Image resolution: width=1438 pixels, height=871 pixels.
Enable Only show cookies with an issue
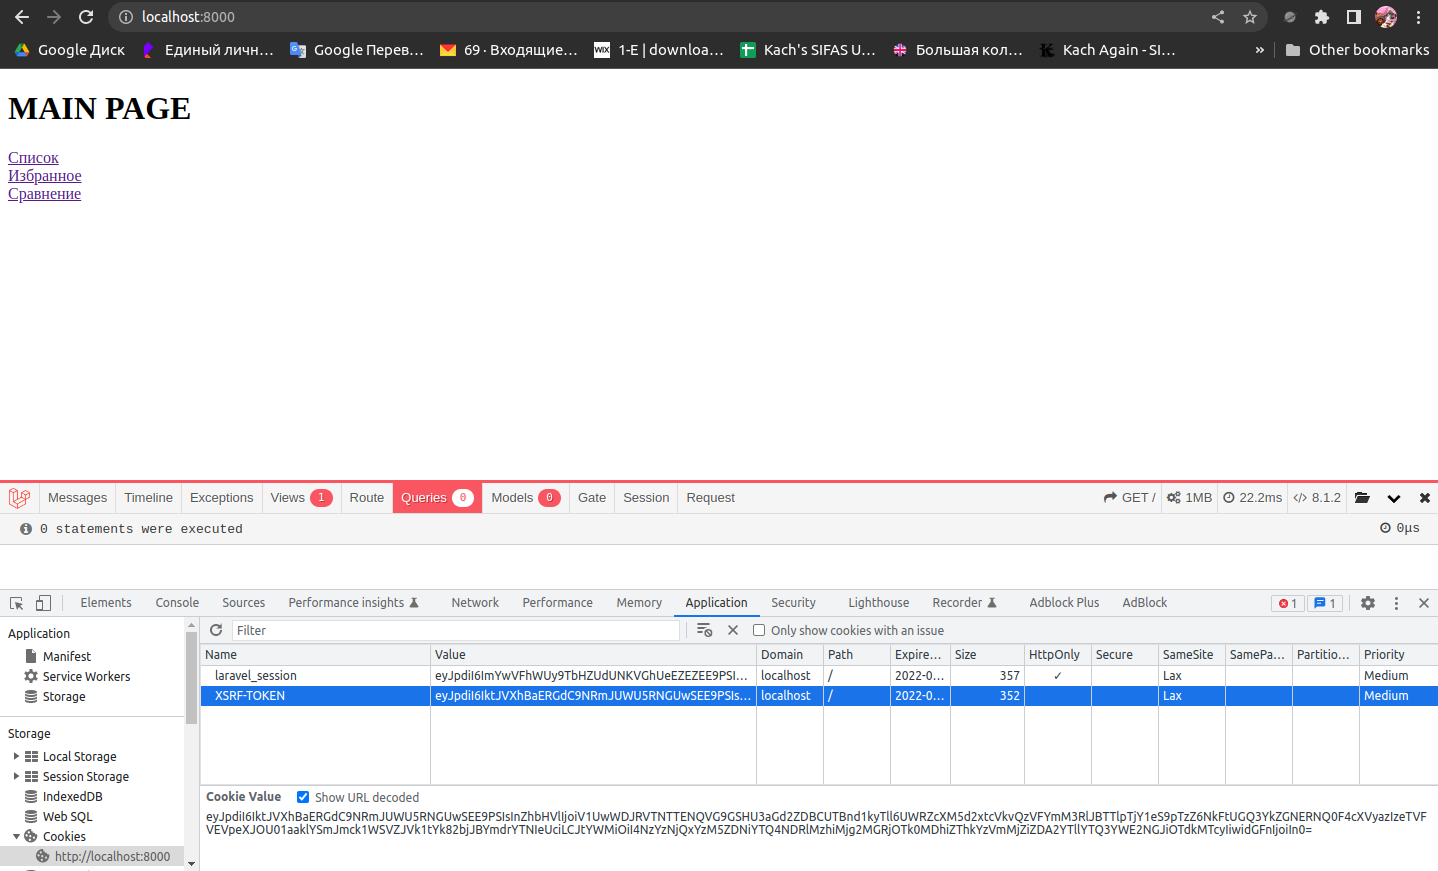tap(758, 630)
